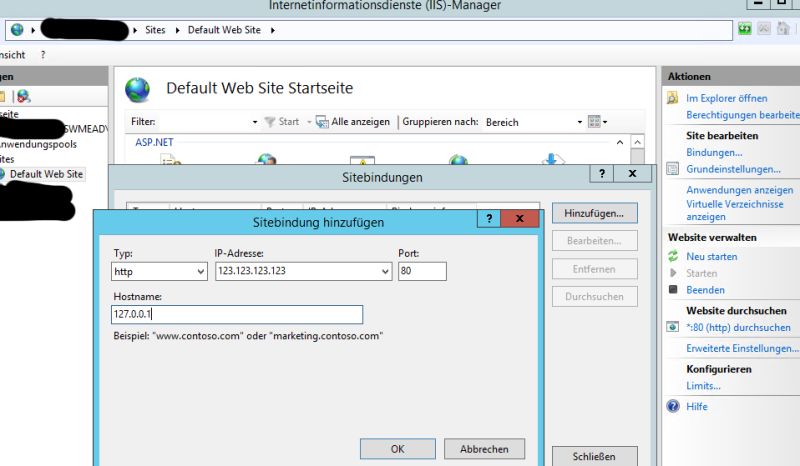Click the browse website icon beside *:80

[x=672, y=327]
